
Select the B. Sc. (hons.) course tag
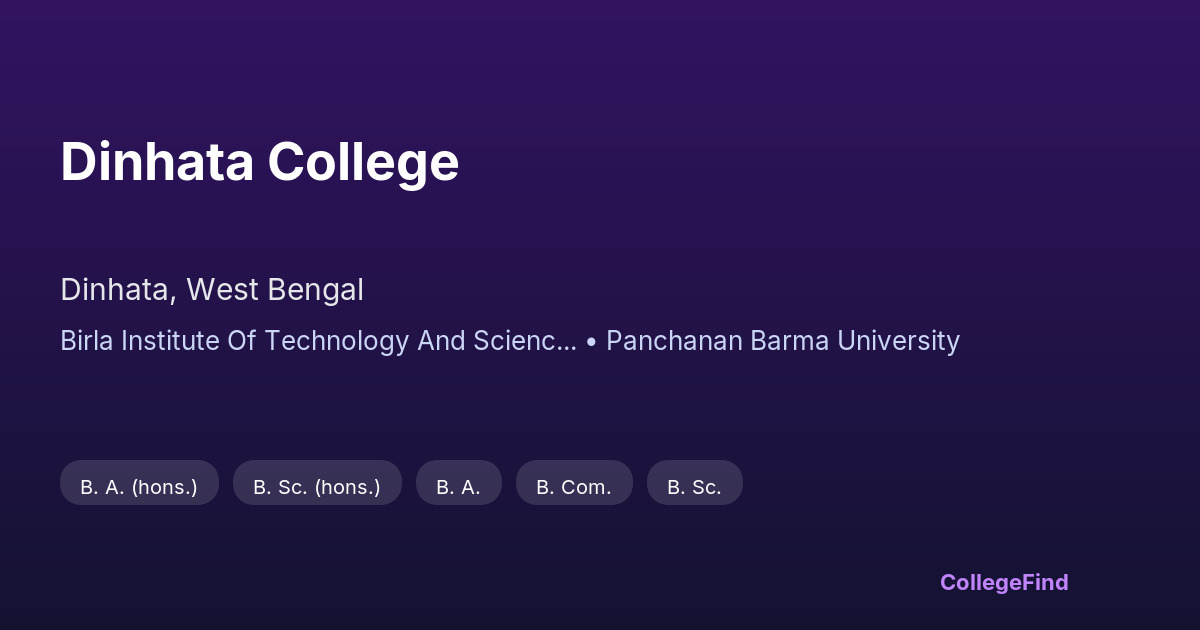point(317,487)
